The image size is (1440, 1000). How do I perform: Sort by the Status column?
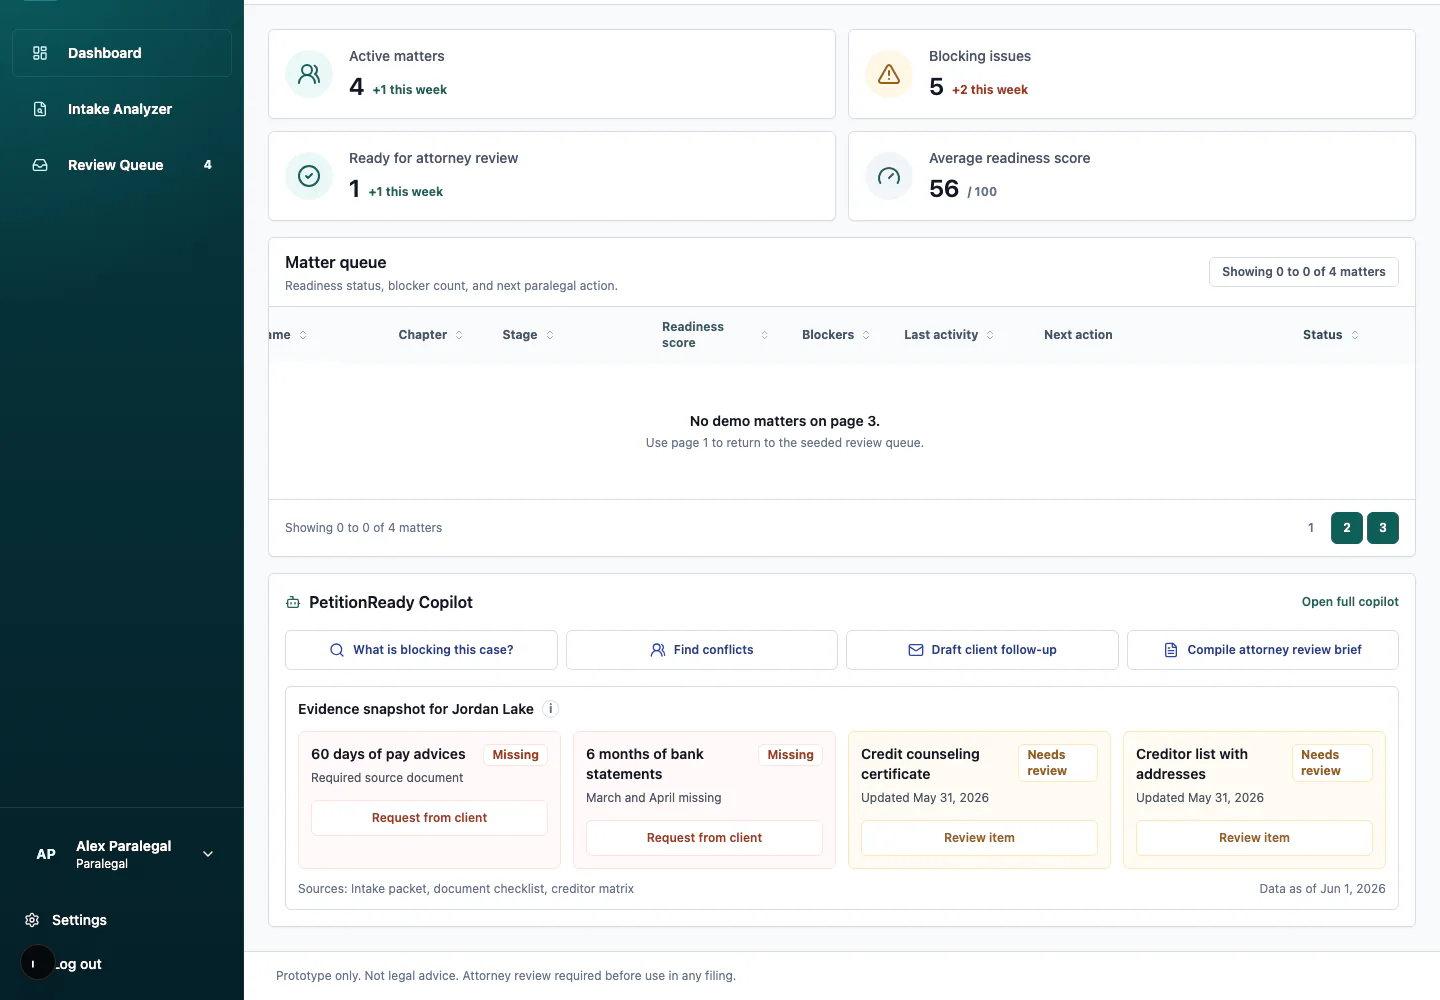click(1331, 335)
